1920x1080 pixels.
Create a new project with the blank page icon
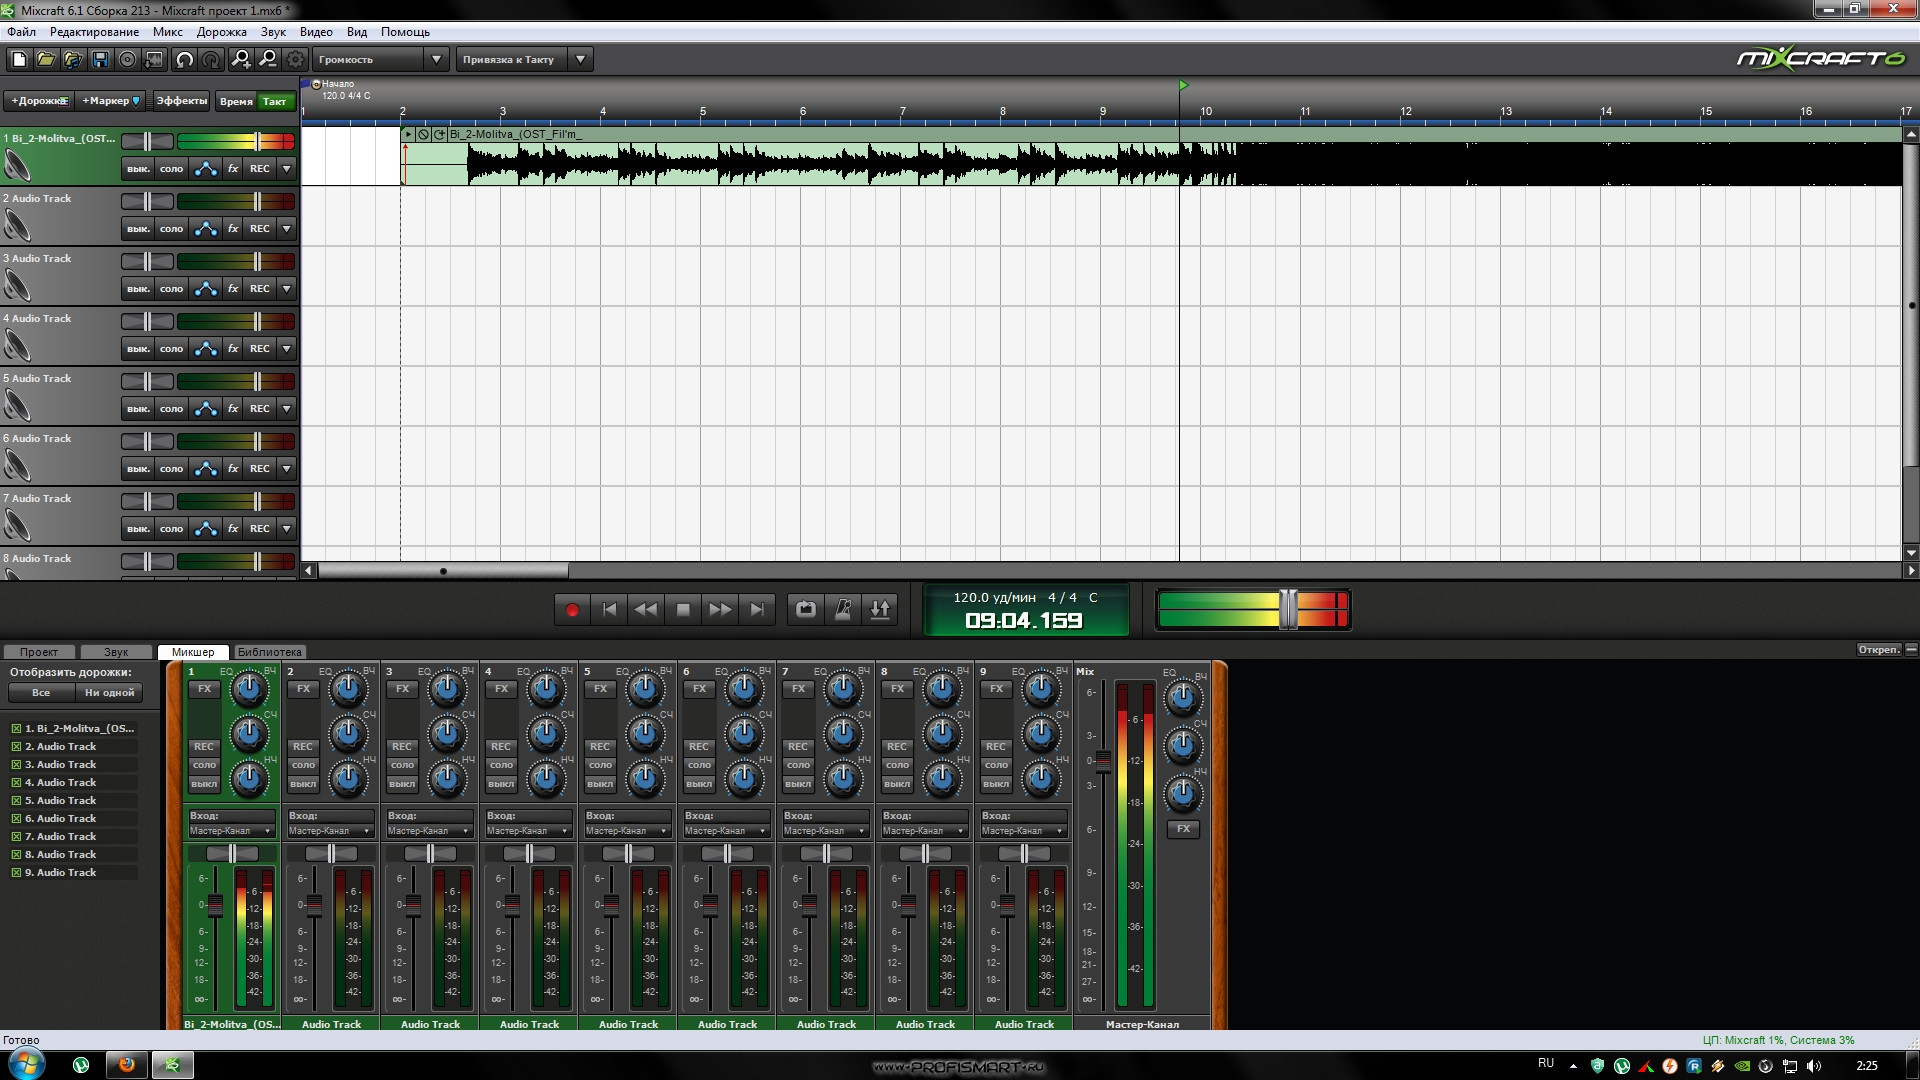pyautogui.click(x=19, y=60)
